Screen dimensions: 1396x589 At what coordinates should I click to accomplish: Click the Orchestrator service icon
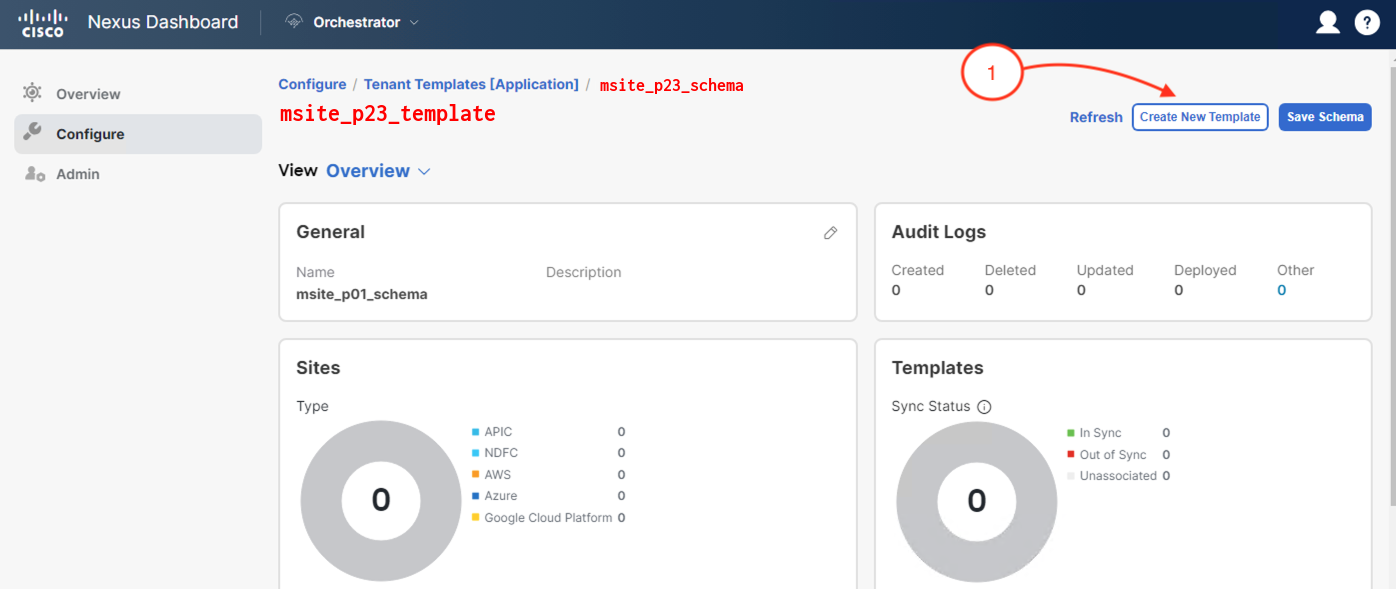[294, 22]
